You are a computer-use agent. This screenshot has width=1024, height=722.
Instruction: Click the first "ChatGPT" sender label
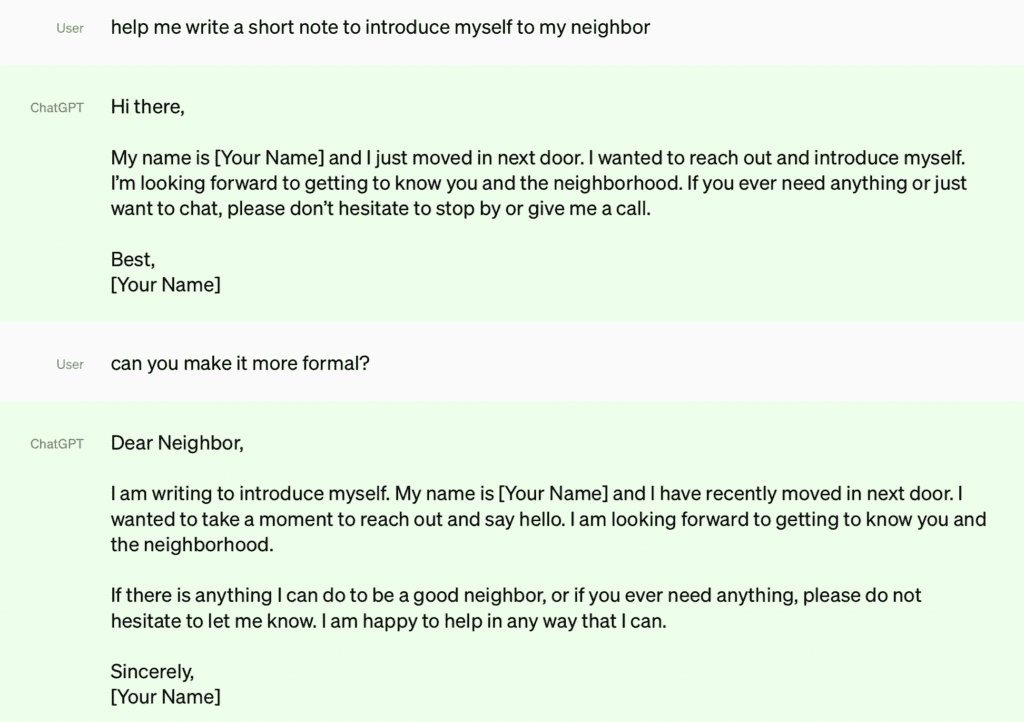57,107
